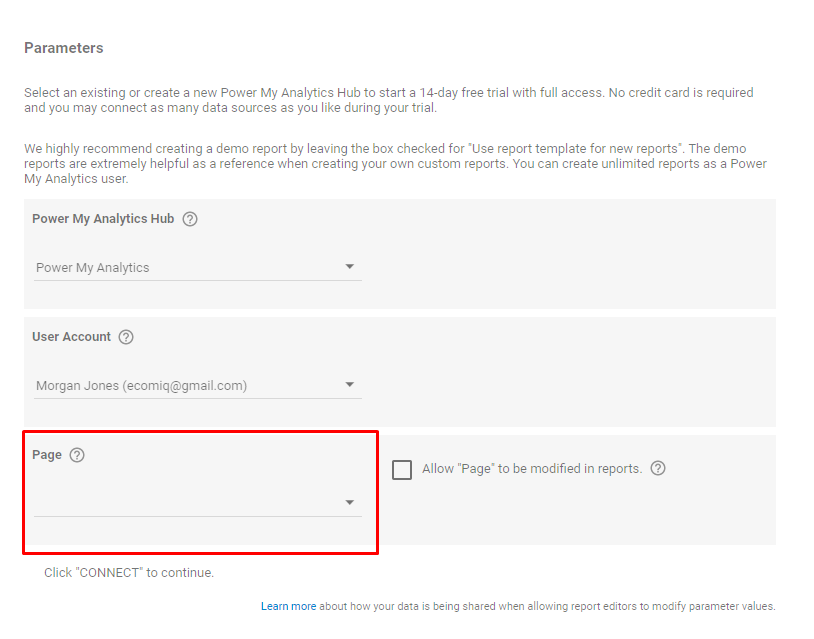Viewport: 814px width, 639px height.
Task: Click help icon beside Power My Analytics Hub
Action: [190, 219]
